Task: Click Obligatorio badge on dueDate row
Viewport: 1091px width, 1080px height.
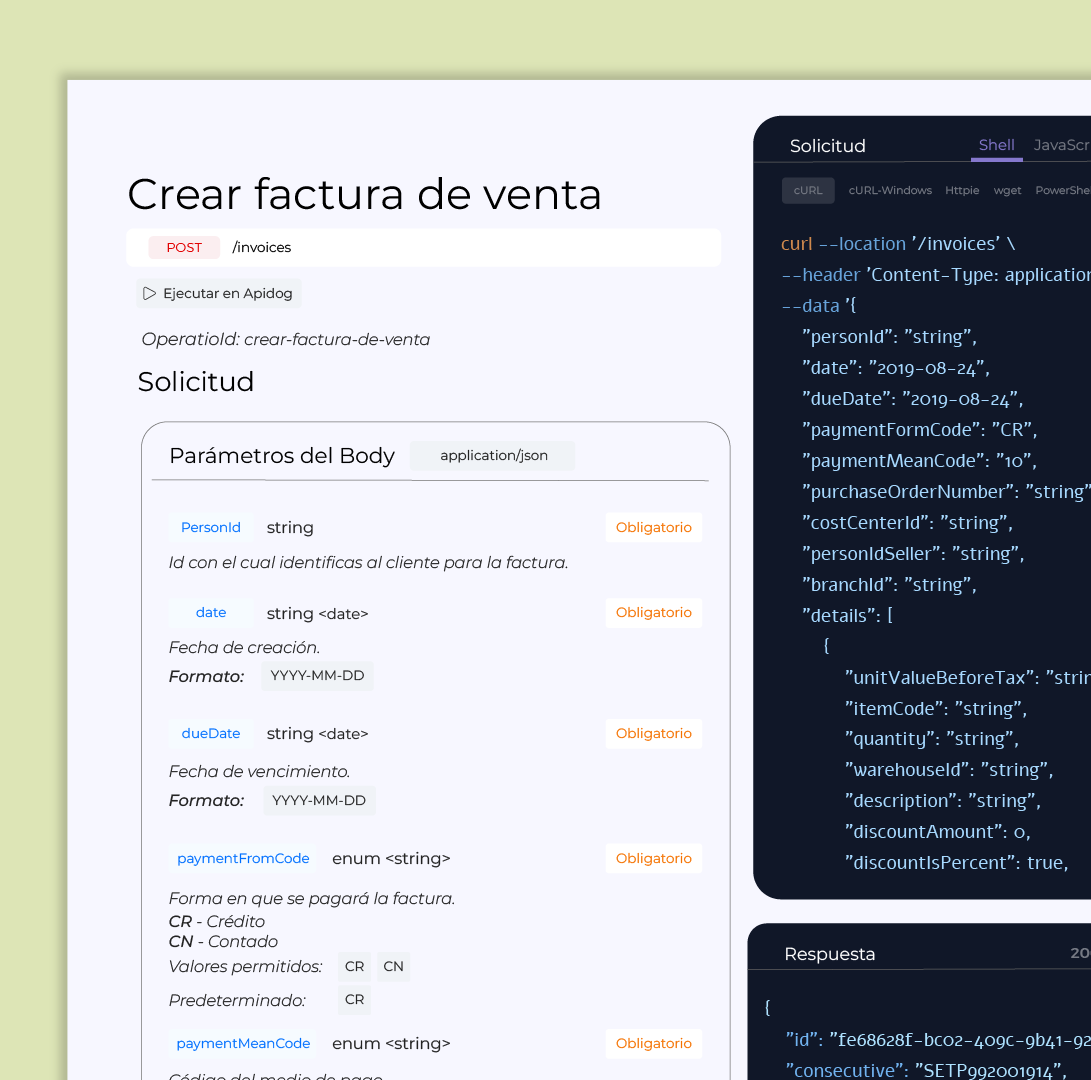Action: pos(653,733)
